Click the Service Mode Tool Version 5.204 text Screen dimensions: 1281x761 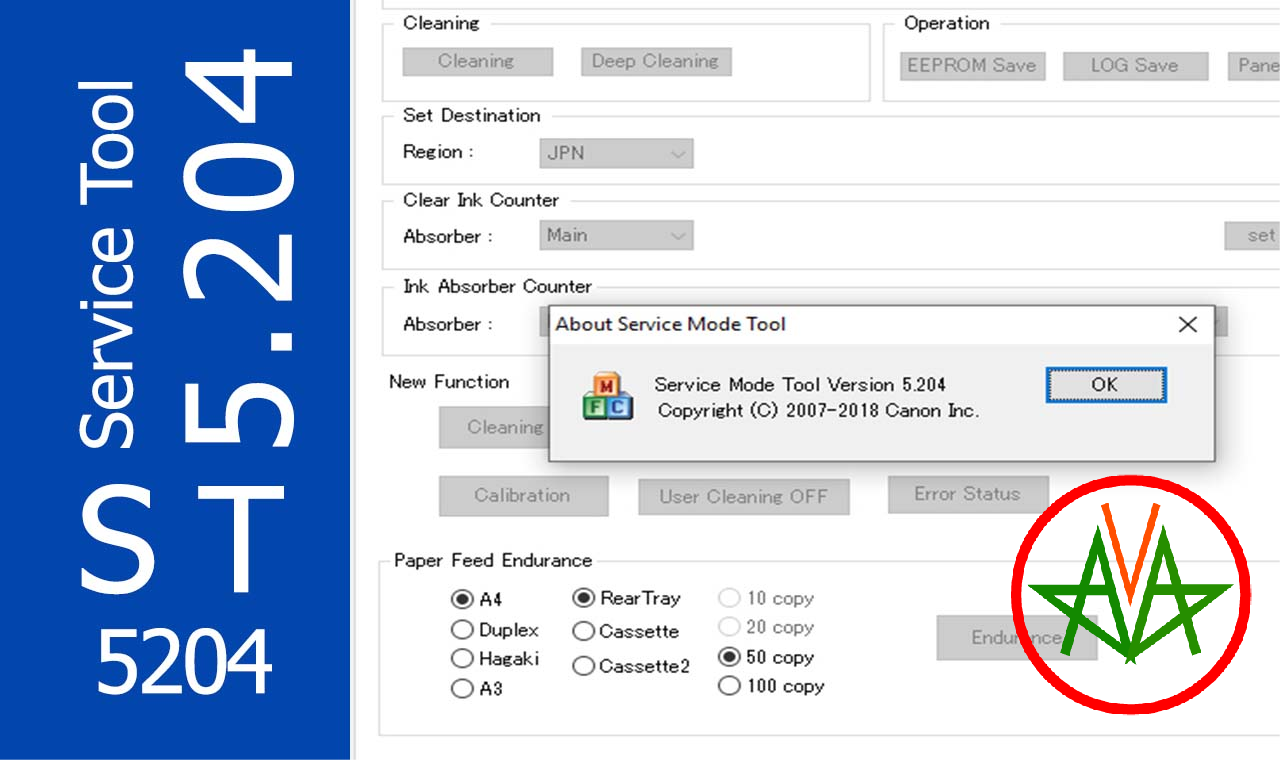tap(800, 385)
